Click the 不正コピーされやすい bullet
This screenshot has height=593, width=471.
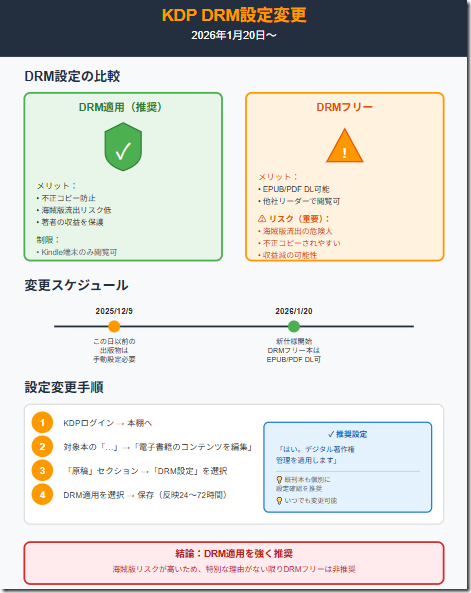click(x=299, y=243)
